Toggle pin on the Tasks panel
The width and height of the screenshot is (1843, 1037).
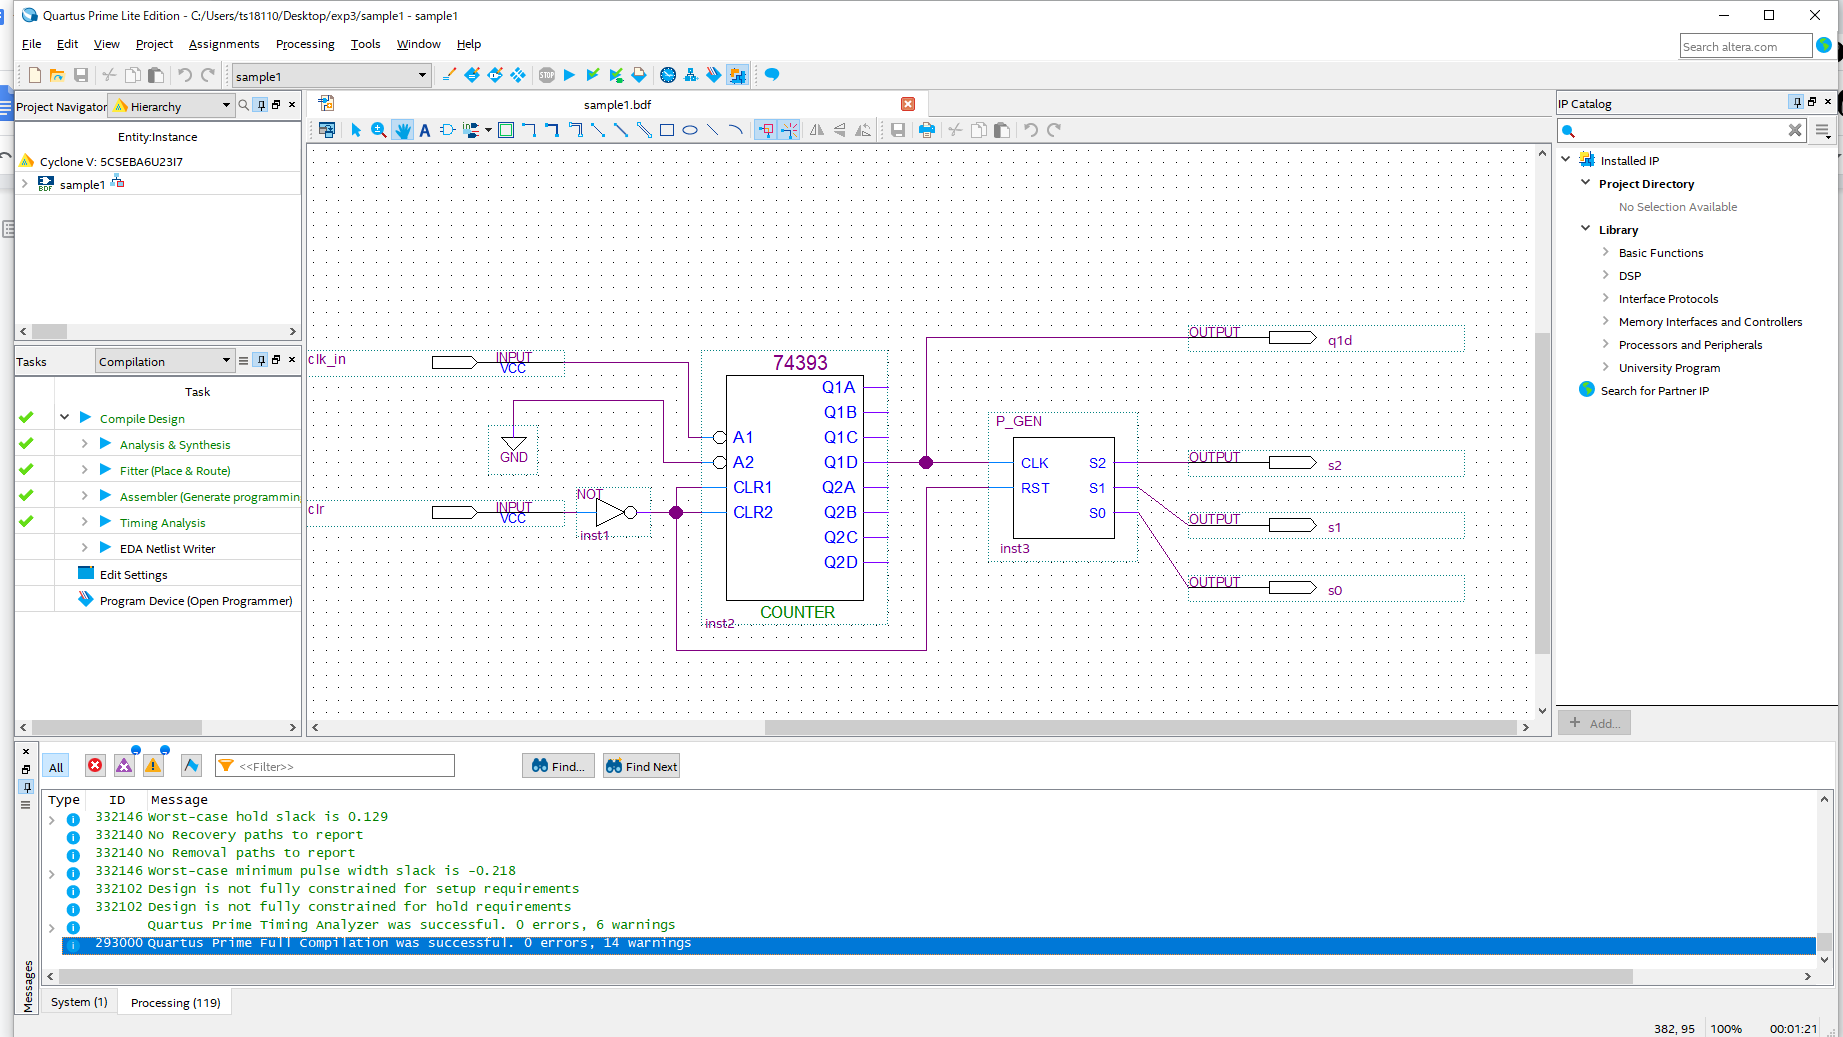click(261, 360)
